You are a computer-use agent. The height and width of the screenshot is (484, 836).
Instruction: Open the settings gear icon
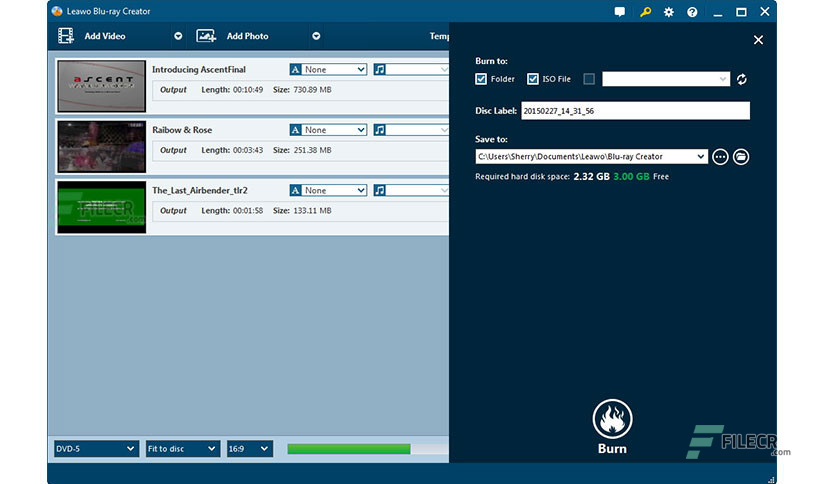click(669, 12)
